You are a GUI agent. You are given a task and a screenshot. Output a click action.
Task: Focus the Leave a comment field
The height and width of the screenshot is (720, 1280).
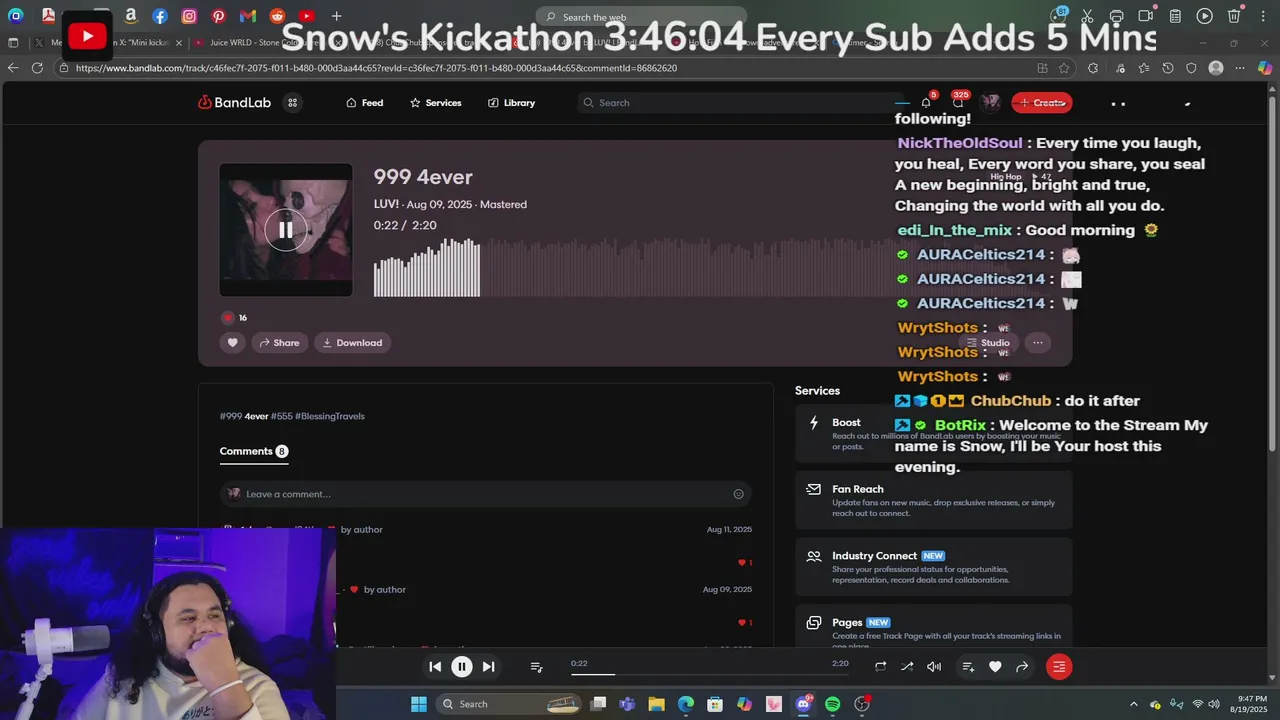(486, 494)
